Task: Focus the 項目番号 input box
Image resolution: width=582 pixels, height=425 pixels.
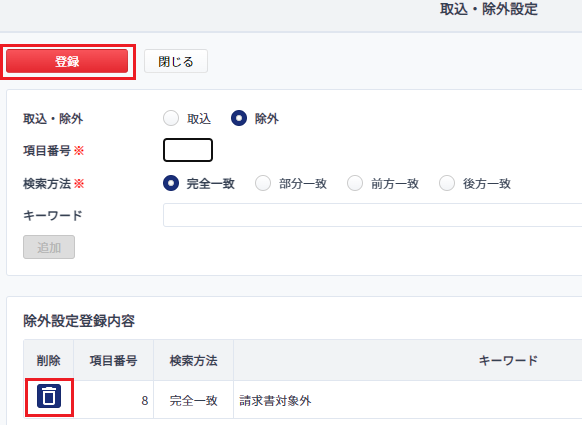Action: 188,150
